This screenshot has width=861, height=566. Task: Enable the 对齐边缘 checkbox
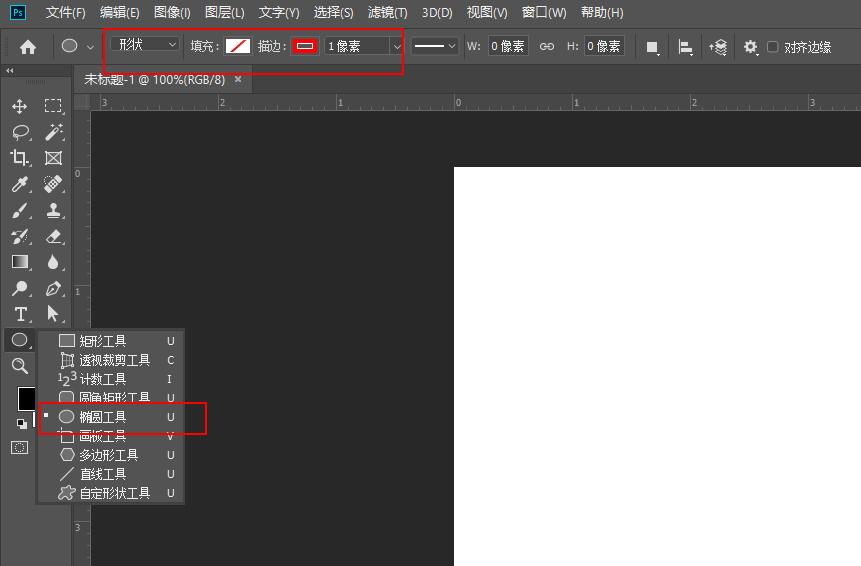coord(772,46)
